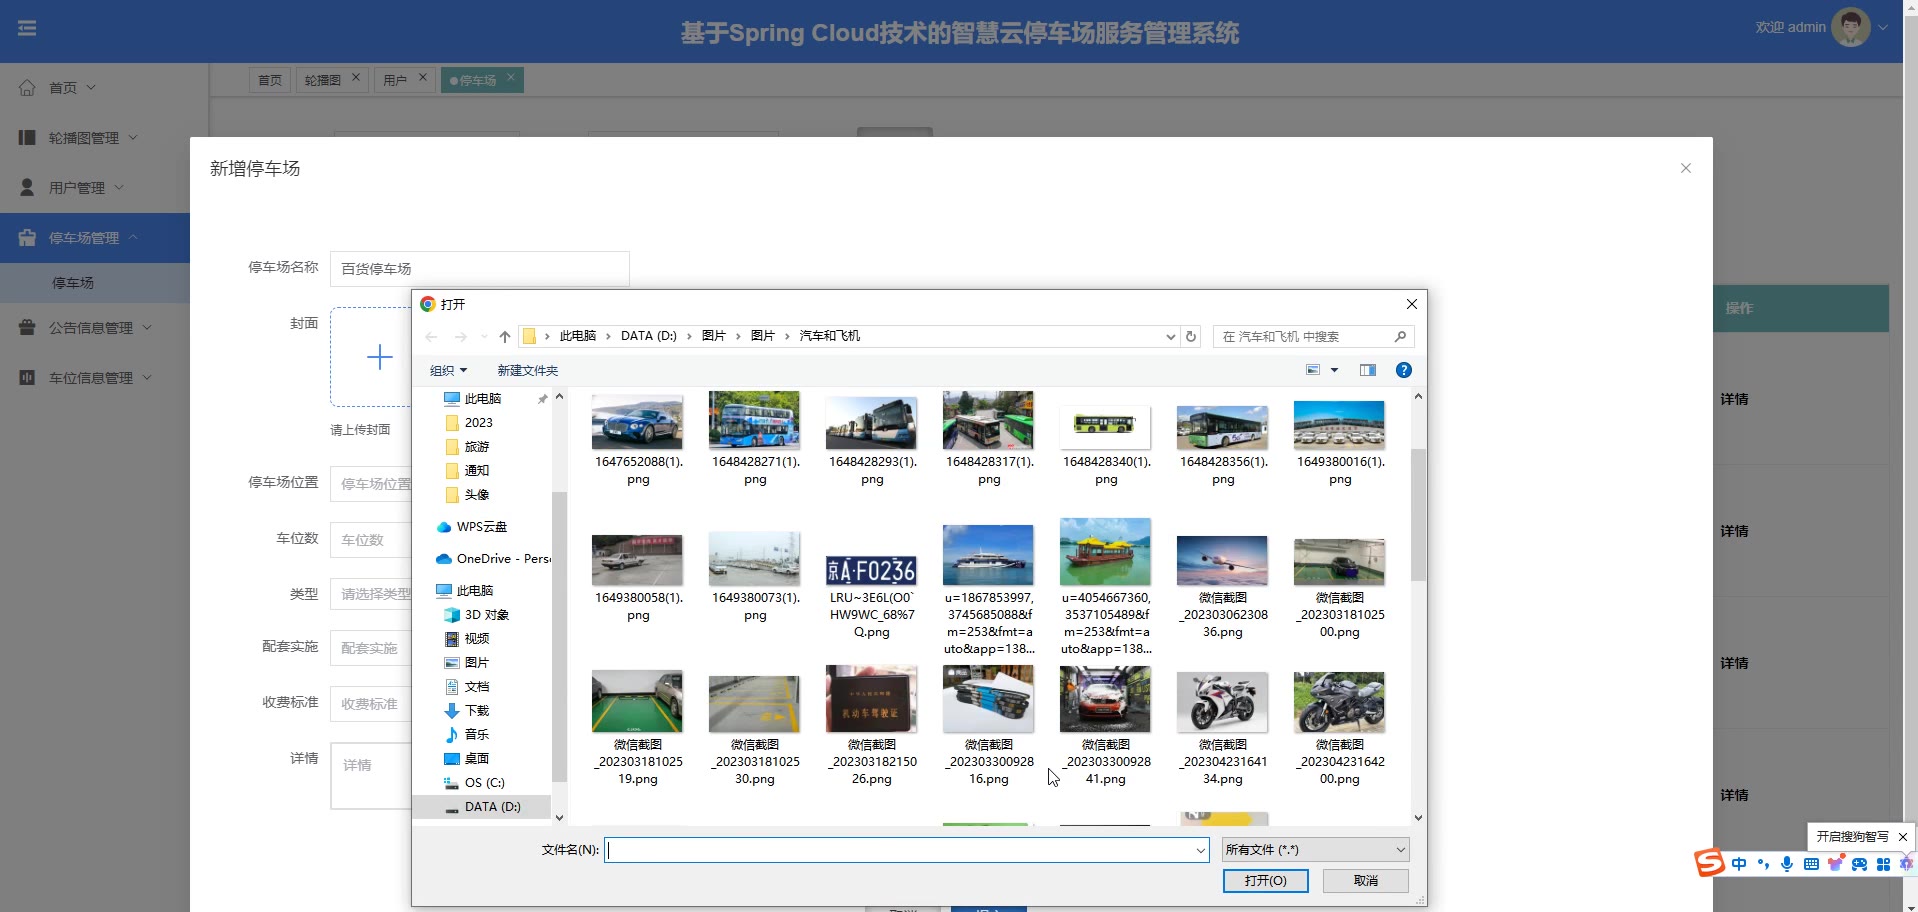Image resolution: width=1918 pixels, height=912 pixels.
Task: Open the 组织 dropdown menu
Action: pyautogui.click(x=448, y=370)
